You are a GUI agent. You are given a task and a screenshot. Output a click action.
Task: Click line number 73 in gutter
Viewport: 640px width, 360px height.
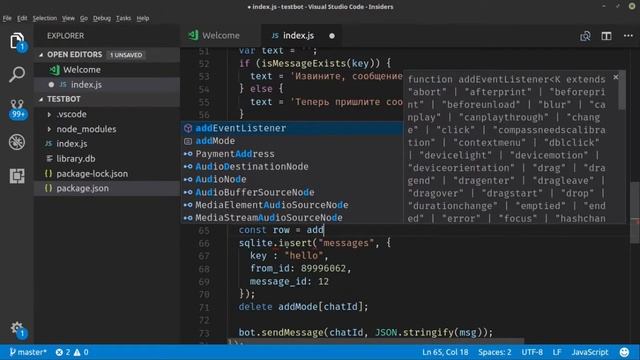[204, 333]
